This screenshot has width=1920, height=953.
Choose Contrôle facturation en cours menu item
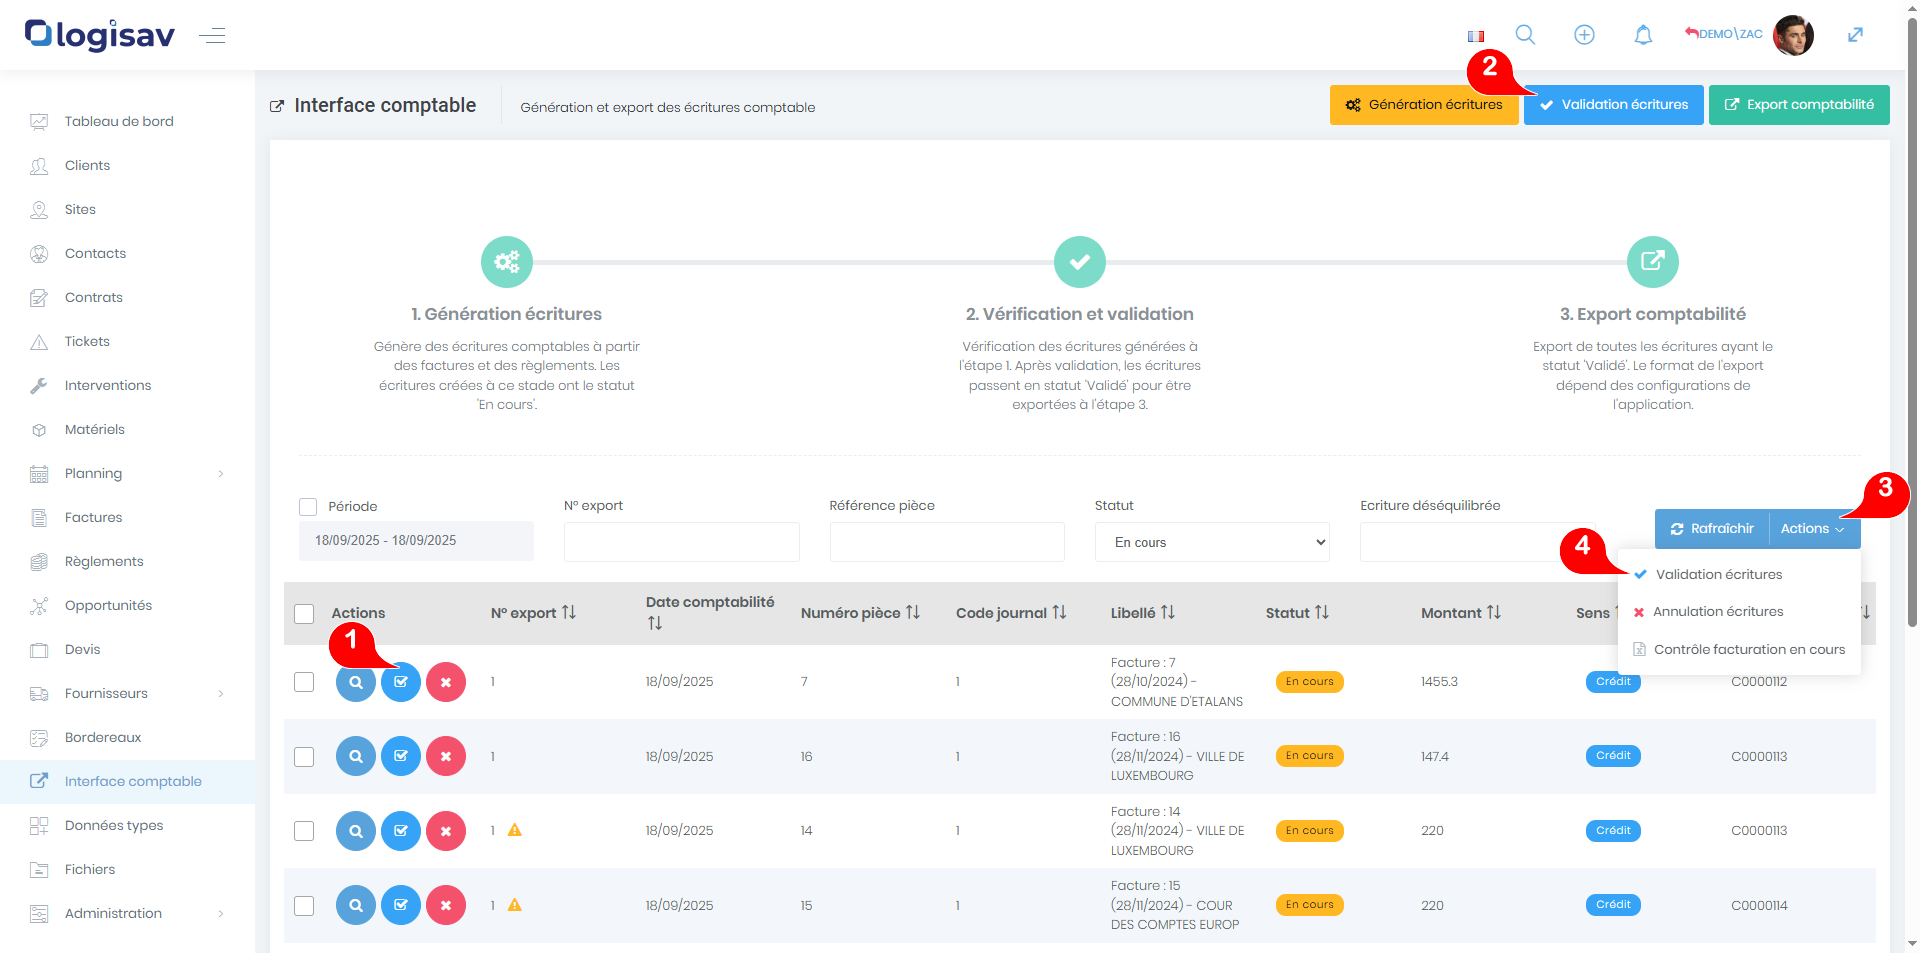[1749, 649]
